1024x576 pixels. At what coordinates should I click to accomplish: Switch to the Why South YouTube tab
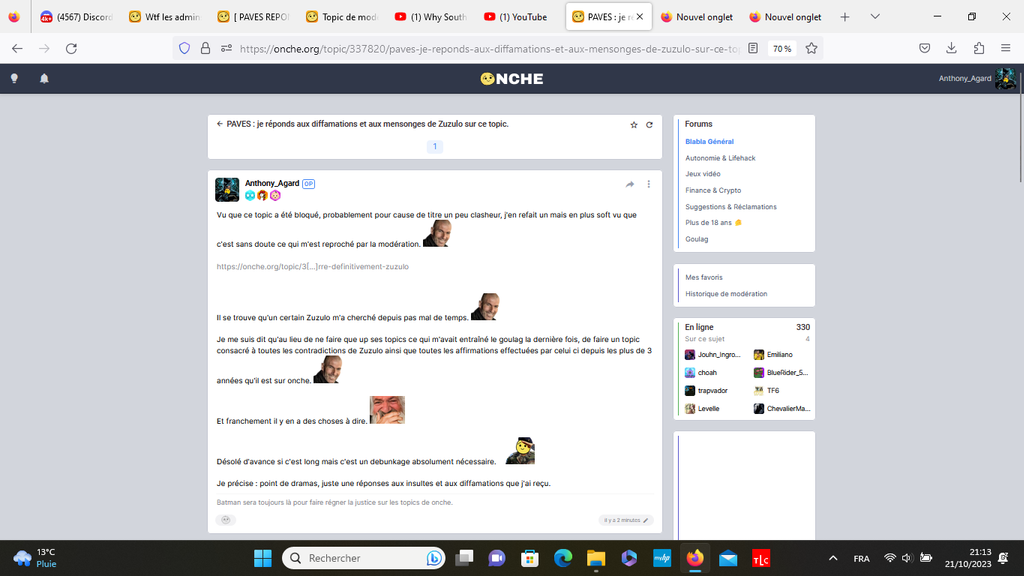[430, 17]
